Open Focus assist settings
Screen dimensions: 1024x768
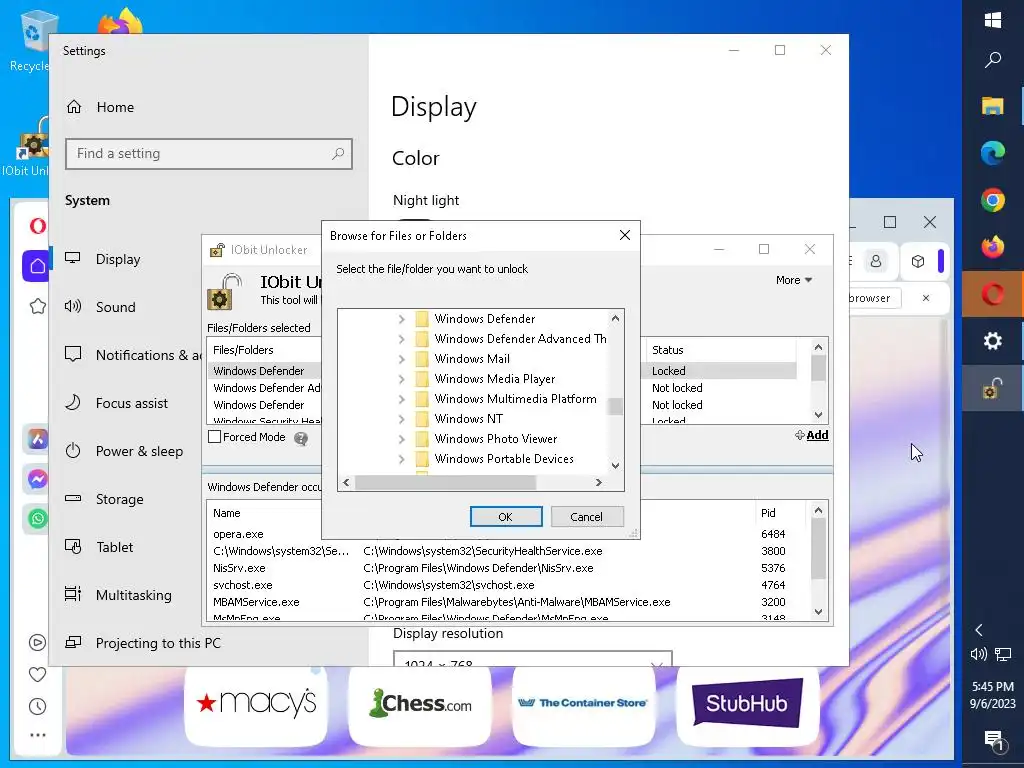(118, 404)
